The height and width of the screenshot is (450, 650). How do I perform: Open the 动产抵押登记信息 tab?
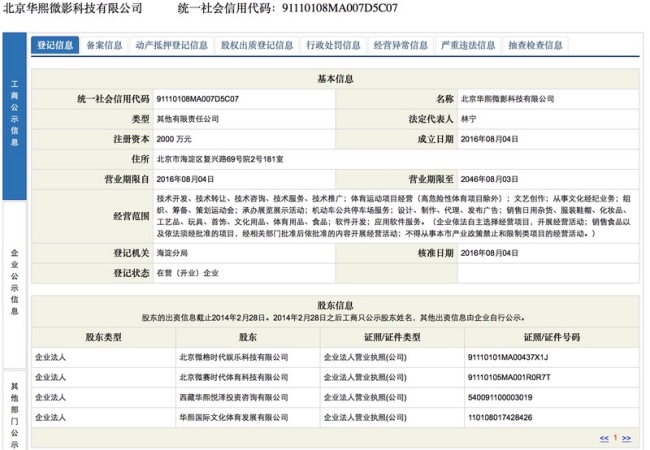[x=172, y=45]
